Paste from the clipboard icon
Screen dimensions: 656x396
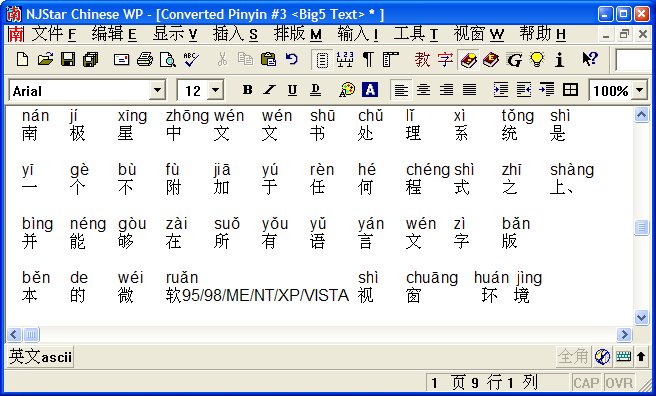pos(268,59)
